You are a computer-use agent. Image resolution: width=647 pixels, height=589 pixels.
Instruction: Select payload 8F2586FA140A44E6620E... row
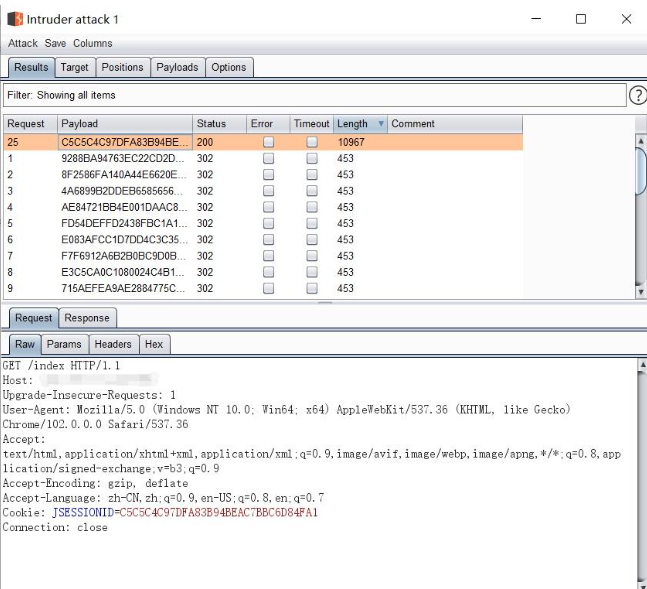click(263, 175)
